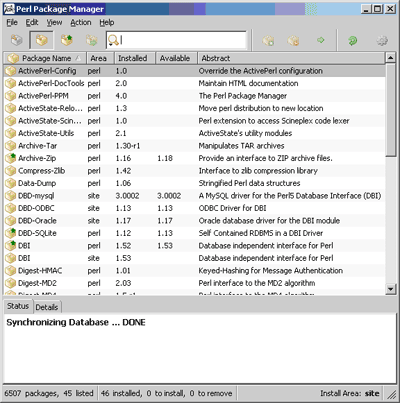Open the File menu
The width and height of the screenshot is (400, 403).
[x=12, y=23]
